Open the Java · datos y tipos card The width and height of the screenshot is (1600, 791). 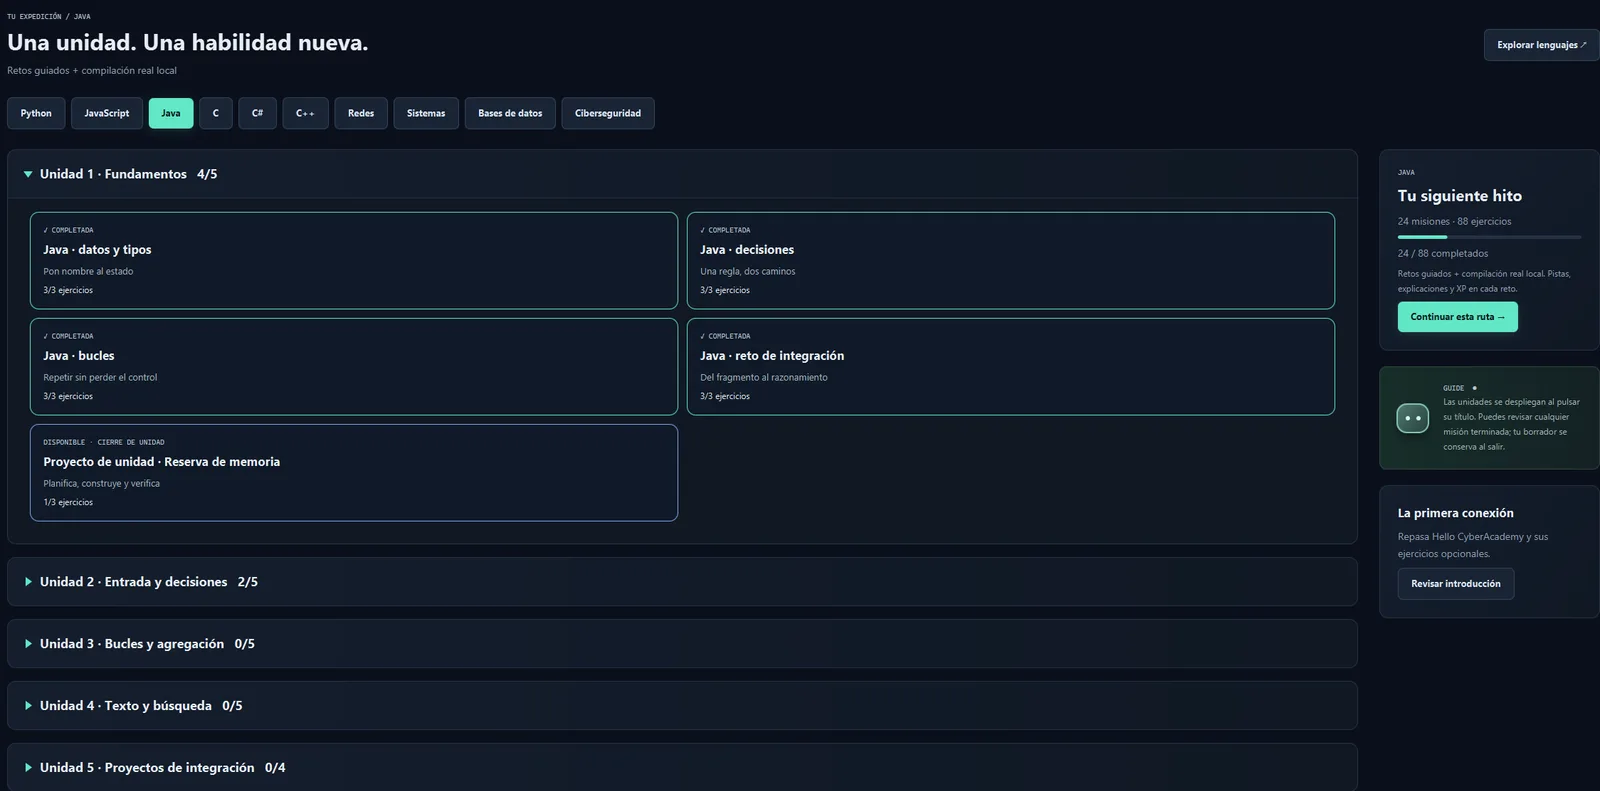[x=354, y=260]
